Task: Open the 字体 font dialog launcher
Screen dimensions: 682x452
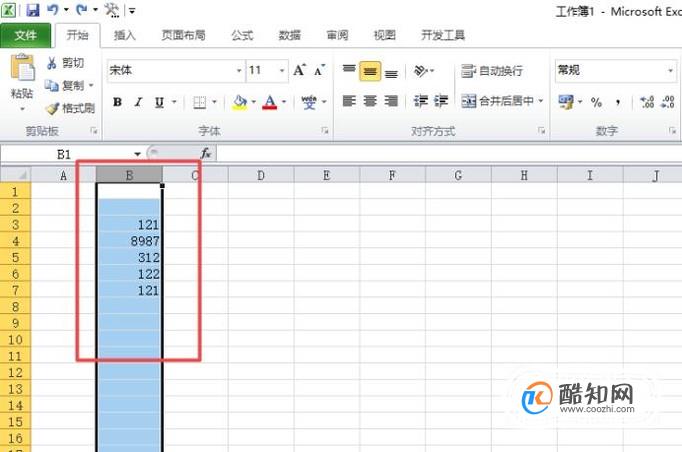Action: [x=324, y=131]
